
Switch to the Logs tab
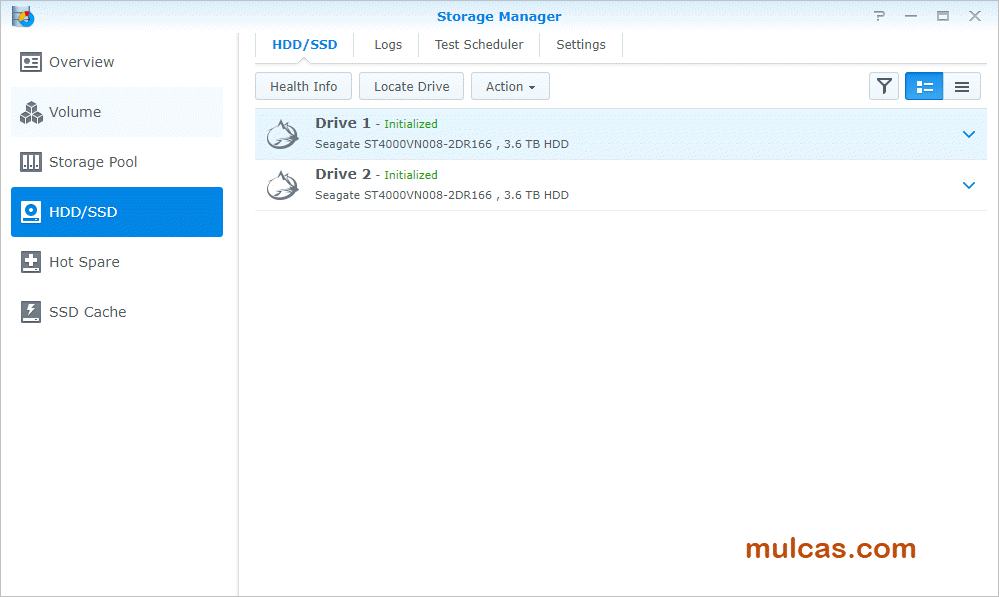pos(388,45)
